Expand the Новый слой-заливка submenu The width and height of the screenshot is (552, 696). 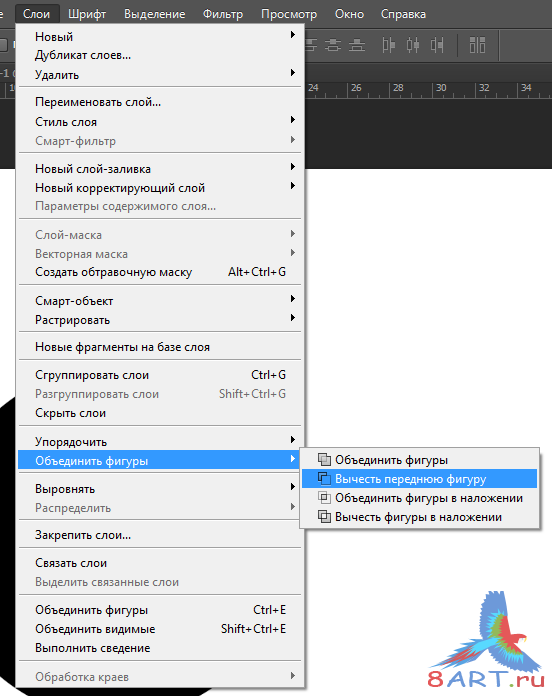pos(160,169)
